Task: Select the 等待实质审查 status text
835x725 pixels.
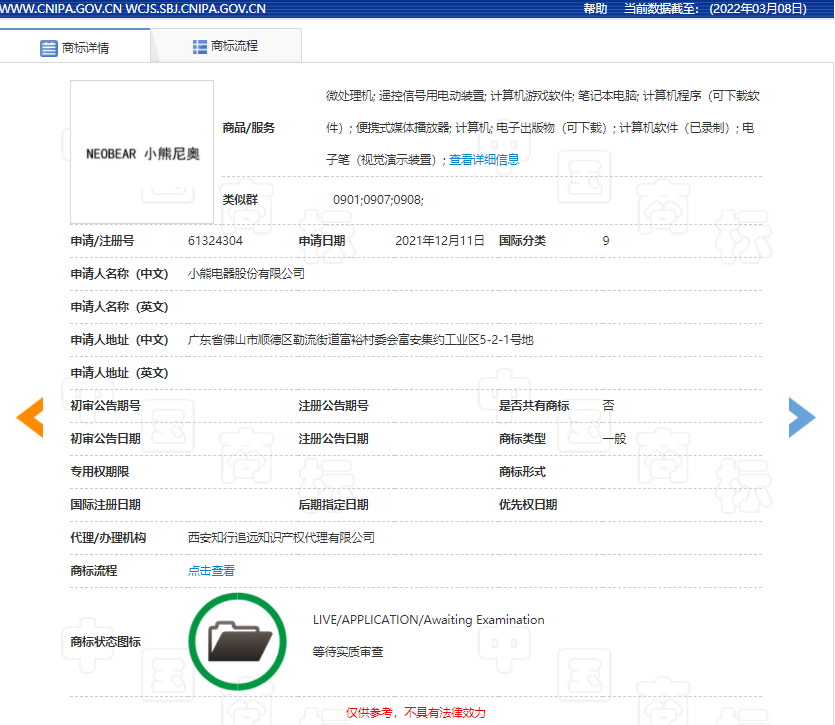Action: coord(348,651)
